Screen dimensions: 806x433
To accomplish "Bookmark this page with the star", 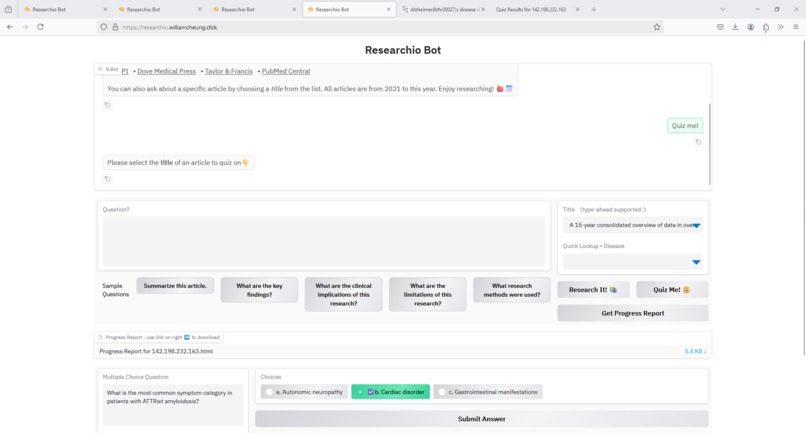I will click(656, 27).
